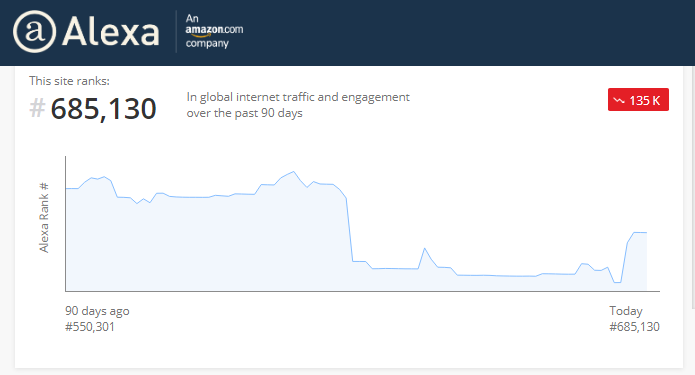
Task: Click the 'Today' axis label
Action: pos(626,311)
